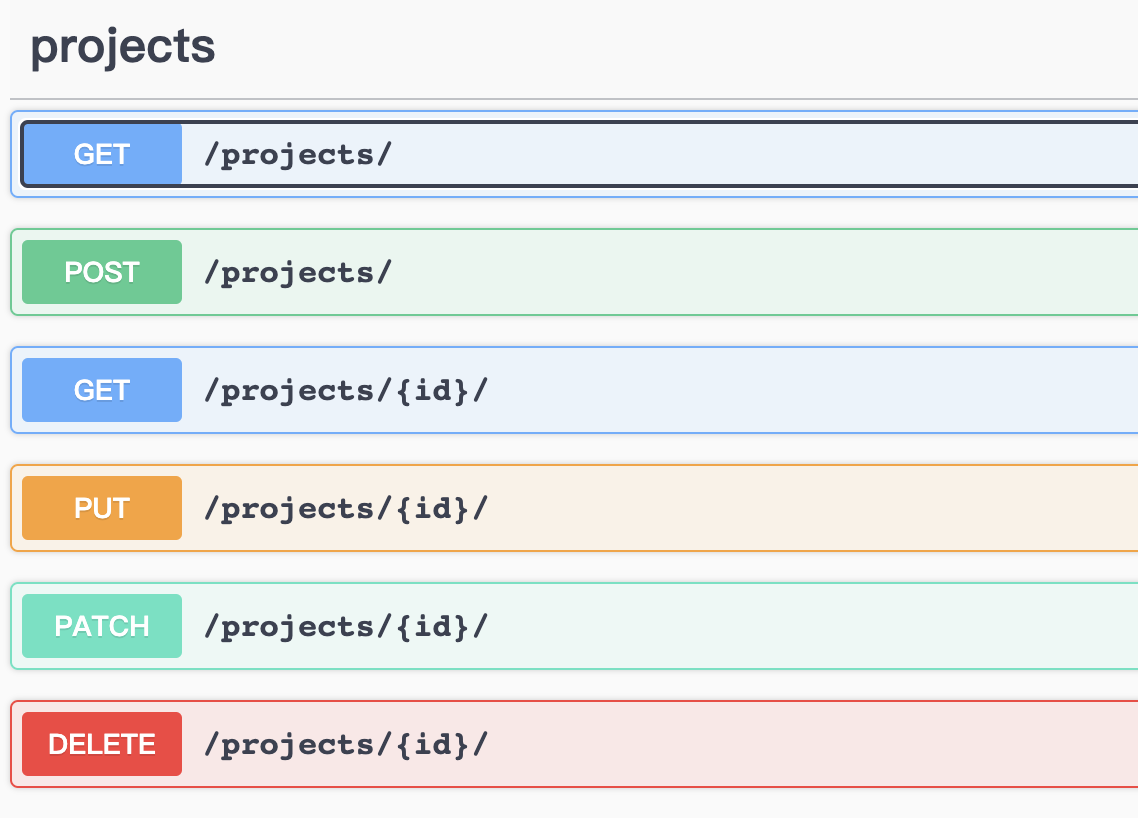Expand the PUT row via its empty area
The height and width of the screenshot is (818, 1138).
click(800, 508)
